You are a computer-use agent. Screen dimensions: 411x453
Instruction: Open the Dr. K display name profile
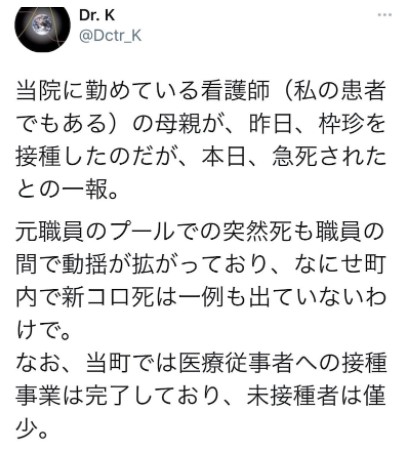tap(97, 15)
